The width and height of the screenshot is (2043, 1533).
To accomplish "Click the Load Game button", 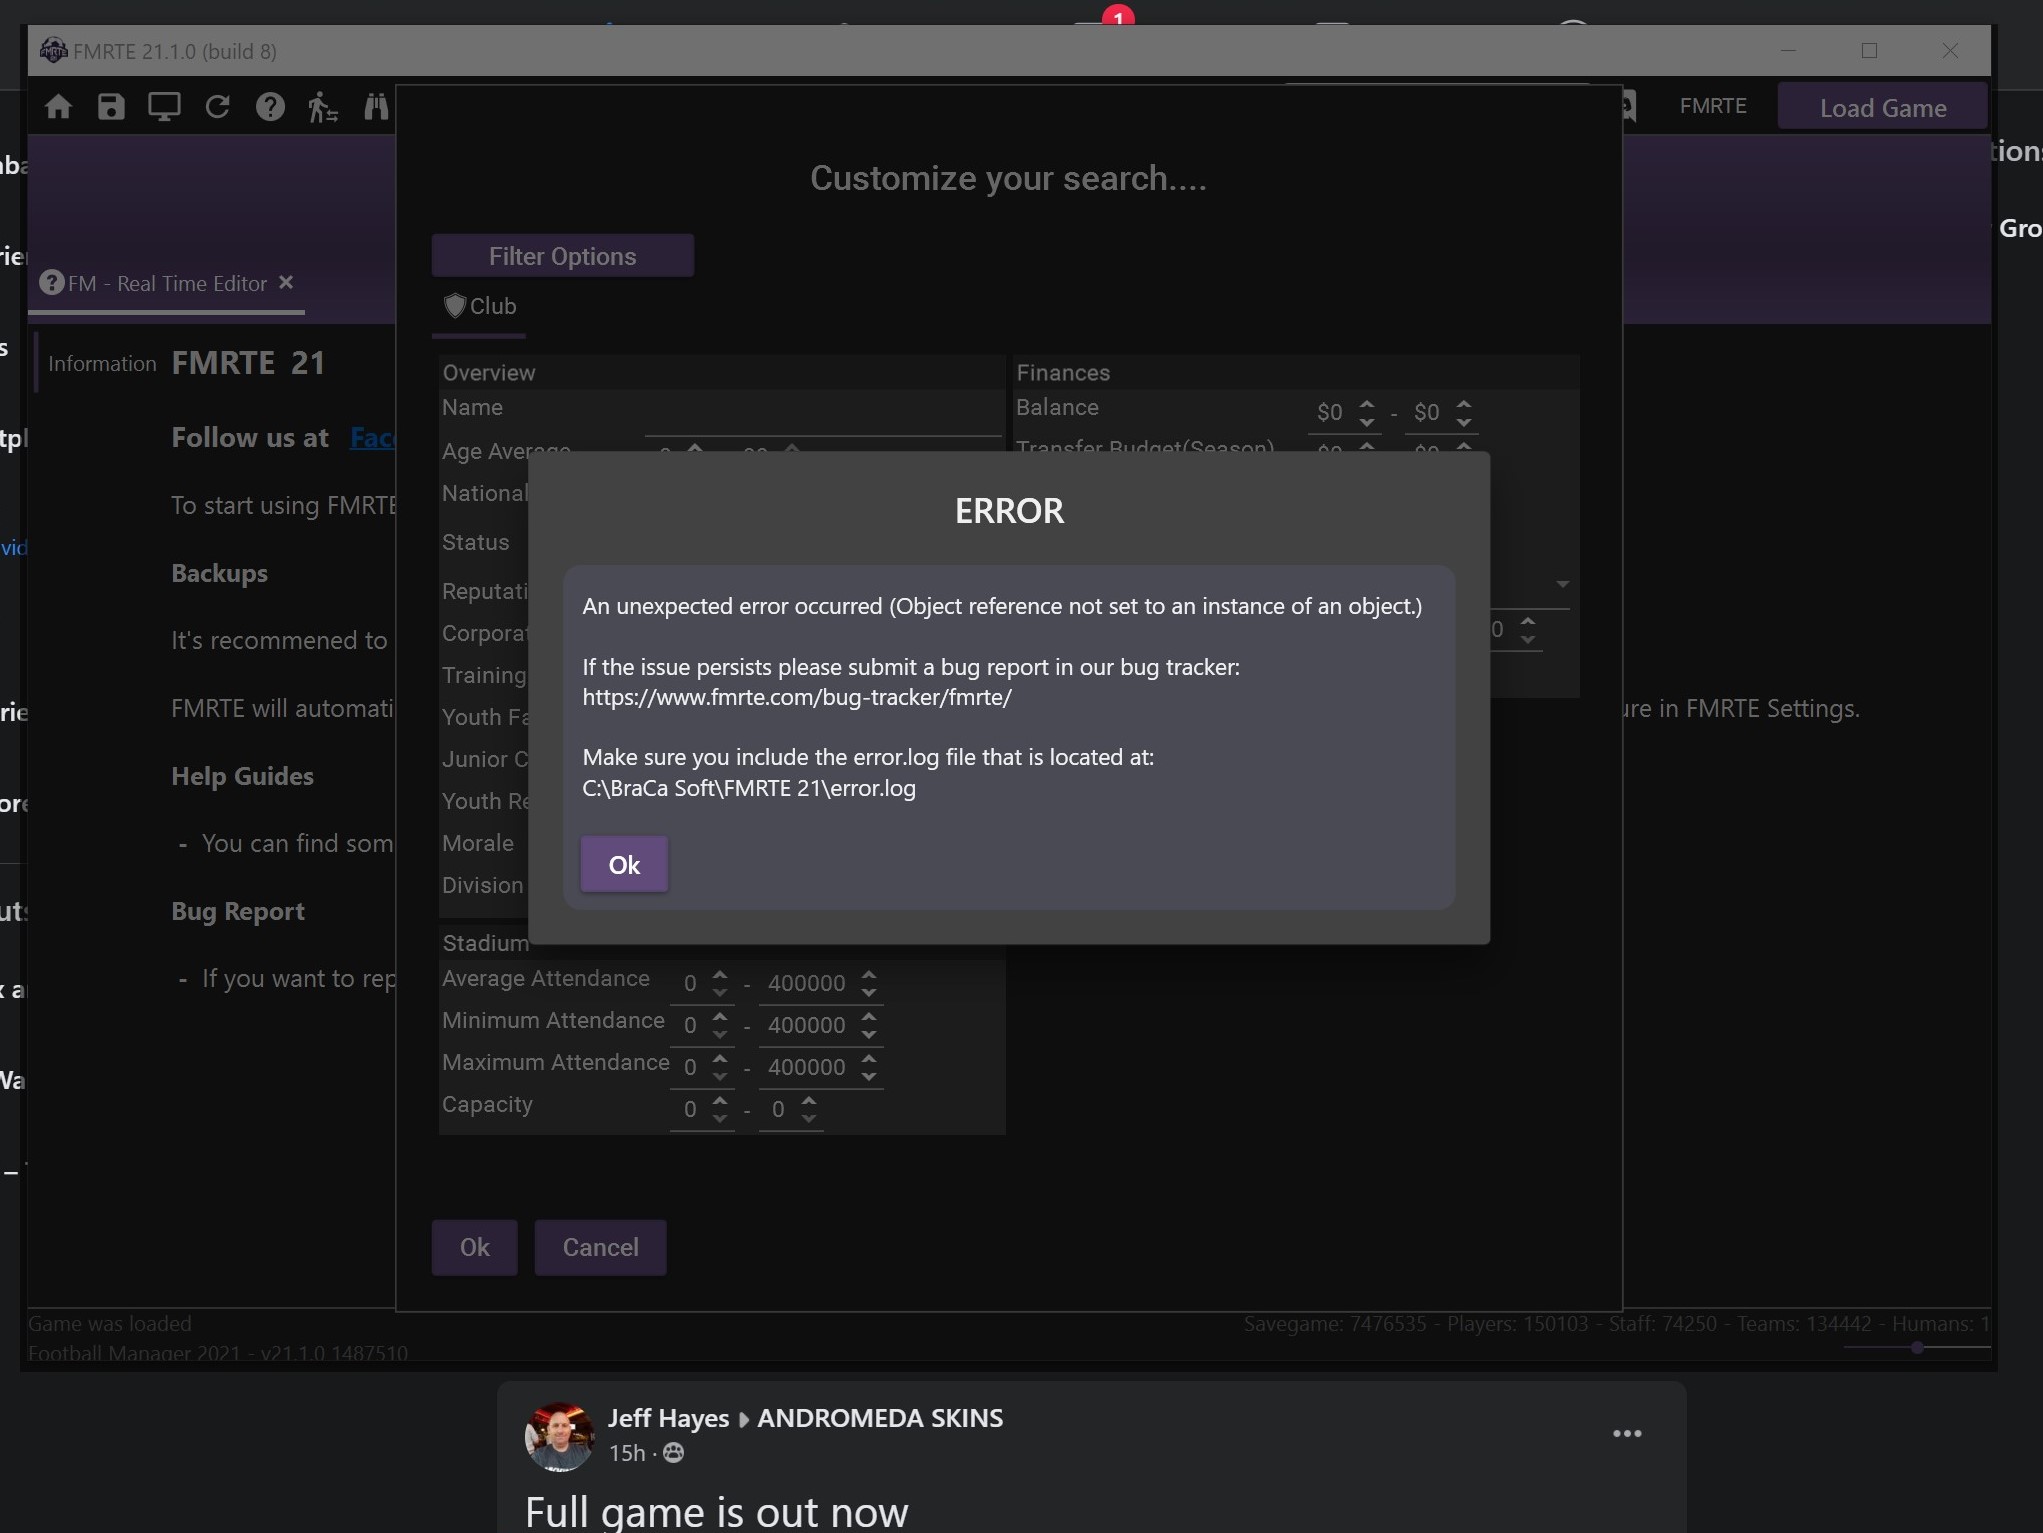I will (1882, 108).
